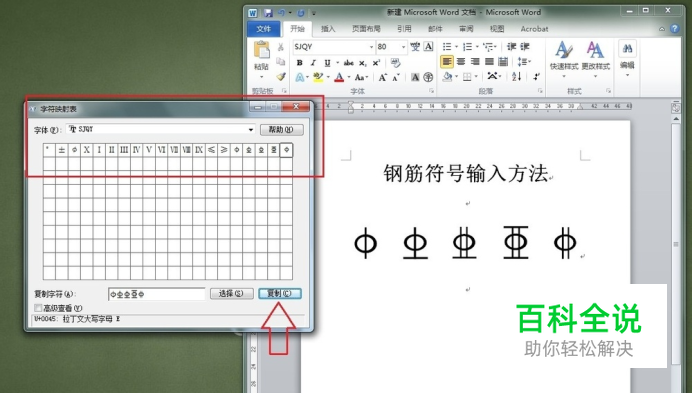Click the 复制(C) Copy button in Character Map
The height and width of the screenshot is (393, 692).
280,294
